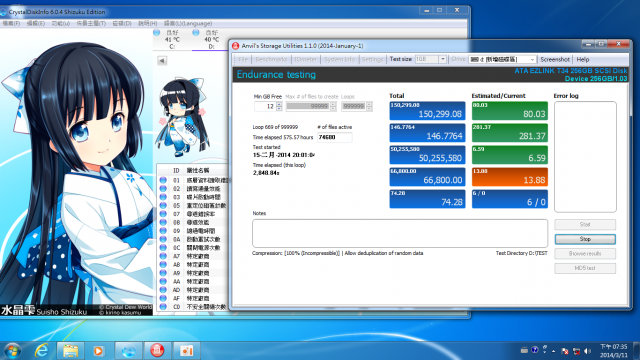Click the blue help tray icon
This screenshot has height=360, width=640.
click(x=534, y=350)
